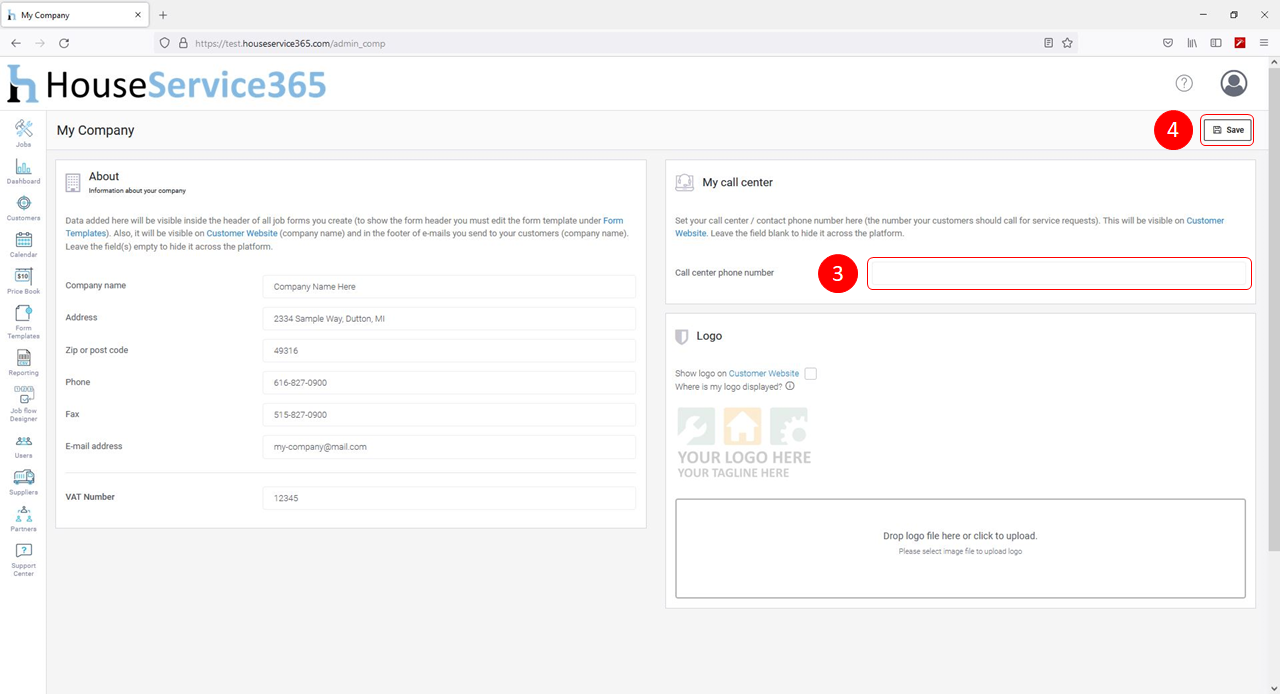
Task: Open the browser hamburger menu
Action: click(1264, 43)
